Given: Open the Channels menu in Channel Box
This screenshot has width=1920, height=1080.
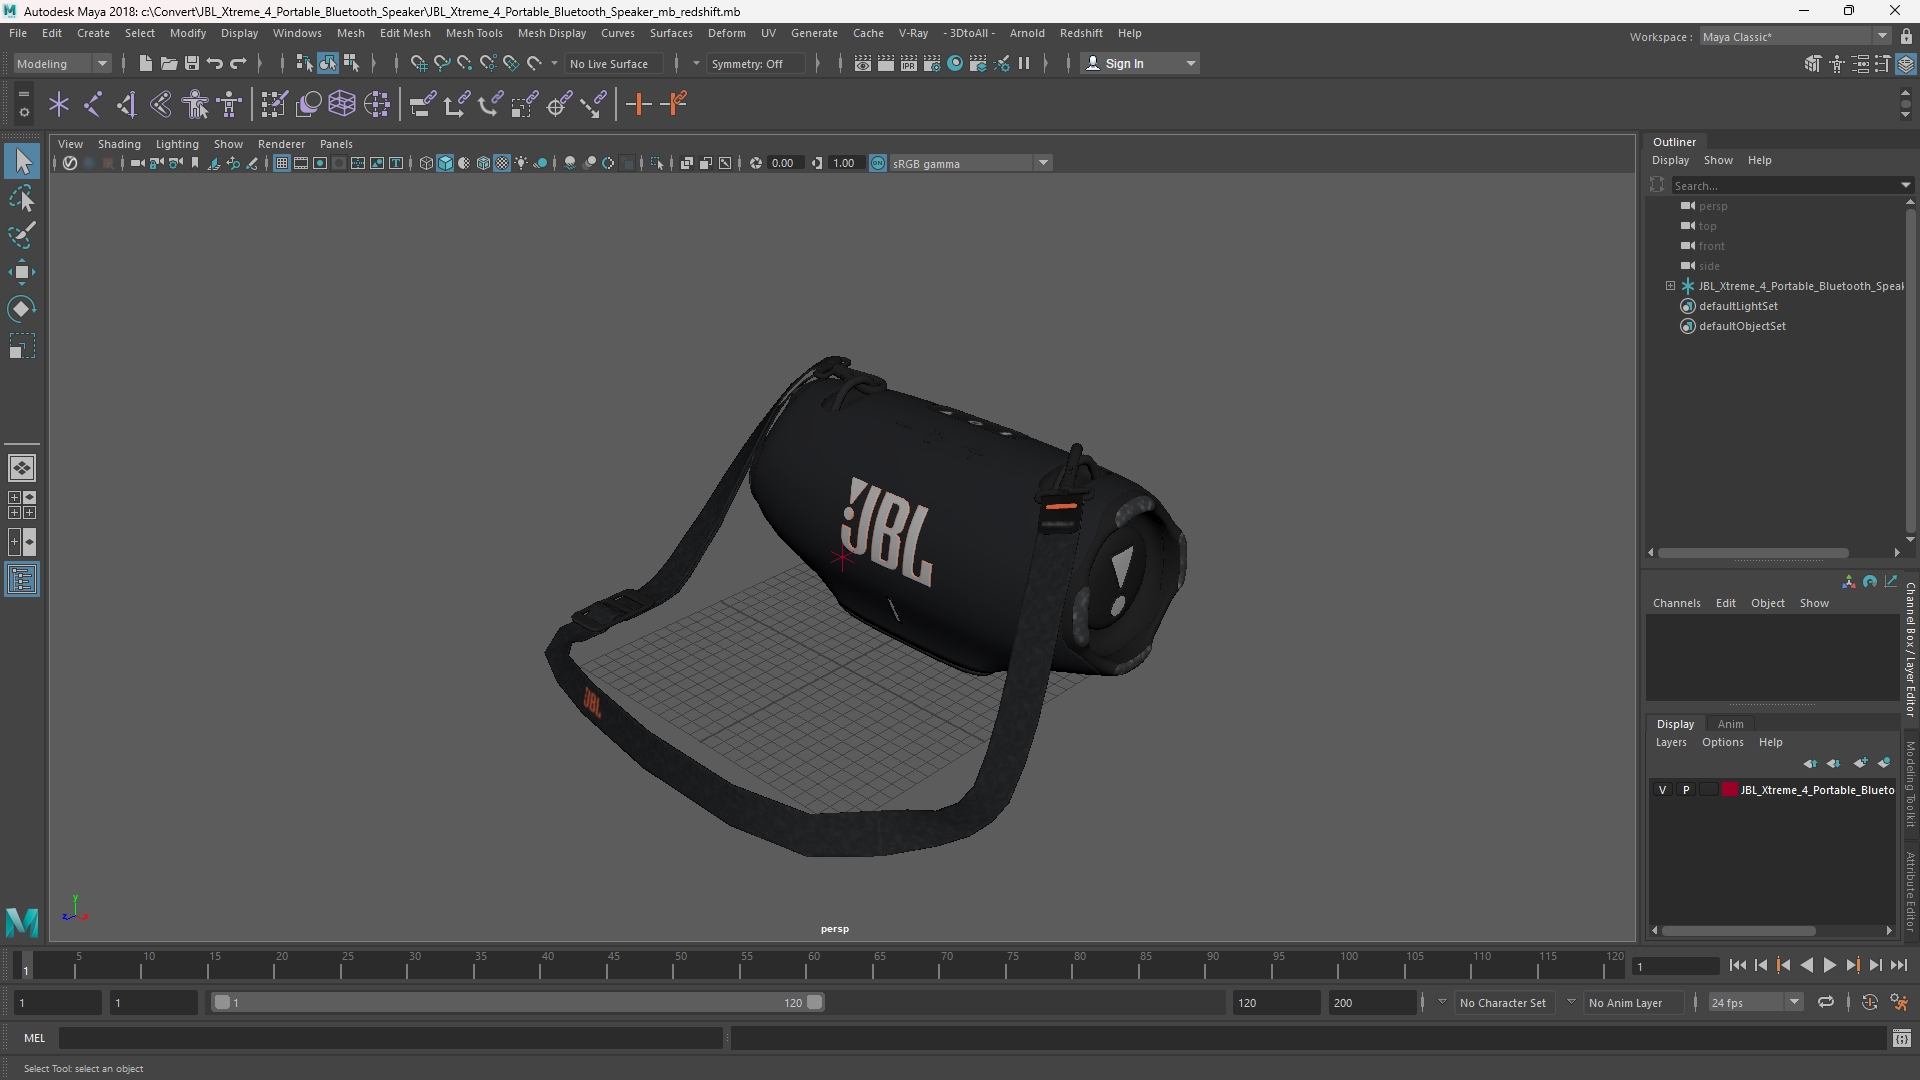Looking at the screenshot, I should [1676, 603].
